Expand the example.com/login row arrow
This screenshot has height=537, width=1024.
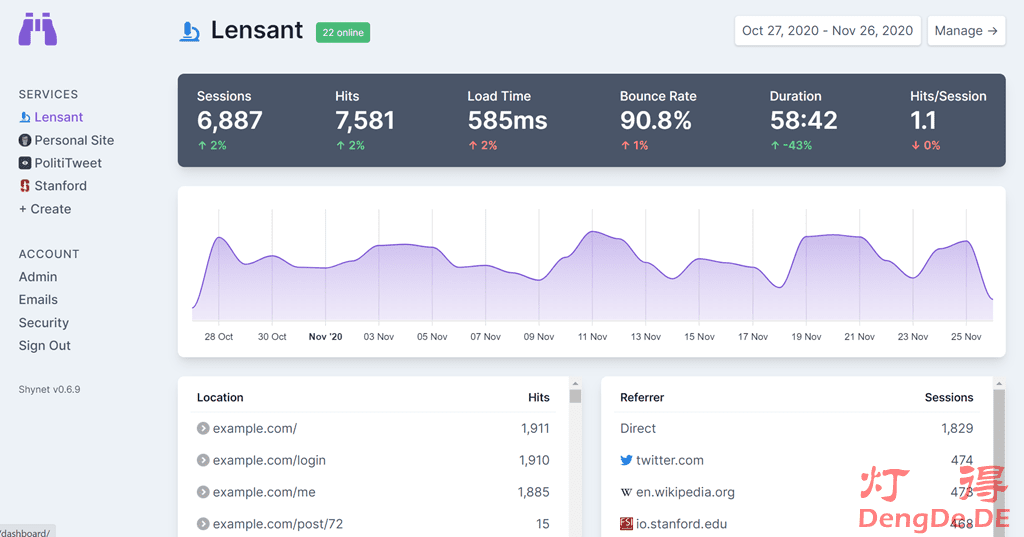click(203, 460)
